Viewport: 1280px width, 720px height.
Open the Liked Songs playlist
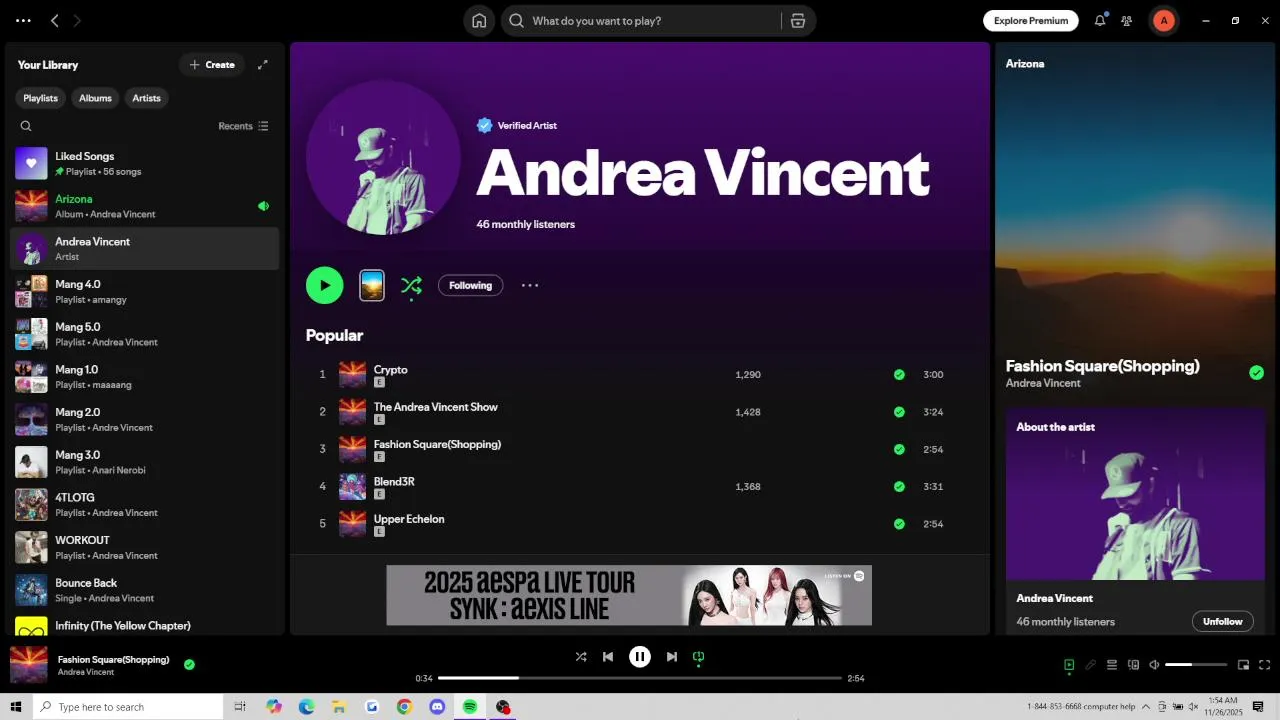tap(144, 163)
